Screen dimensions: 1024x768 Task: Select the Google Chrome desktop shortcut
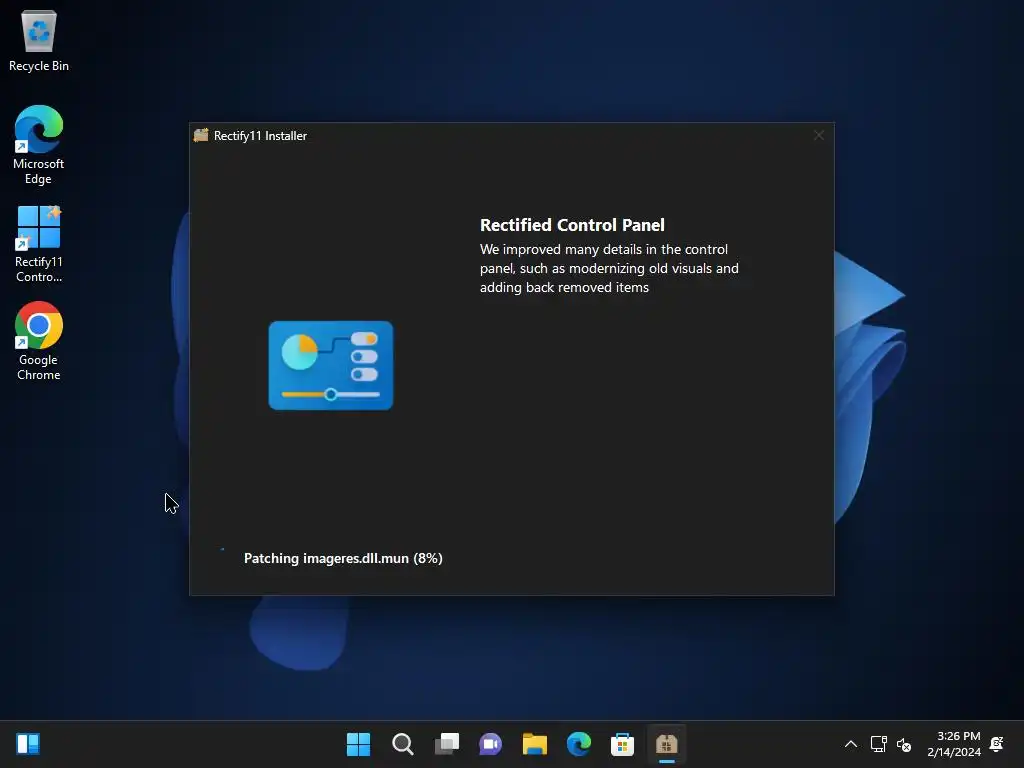click(39, 341)
